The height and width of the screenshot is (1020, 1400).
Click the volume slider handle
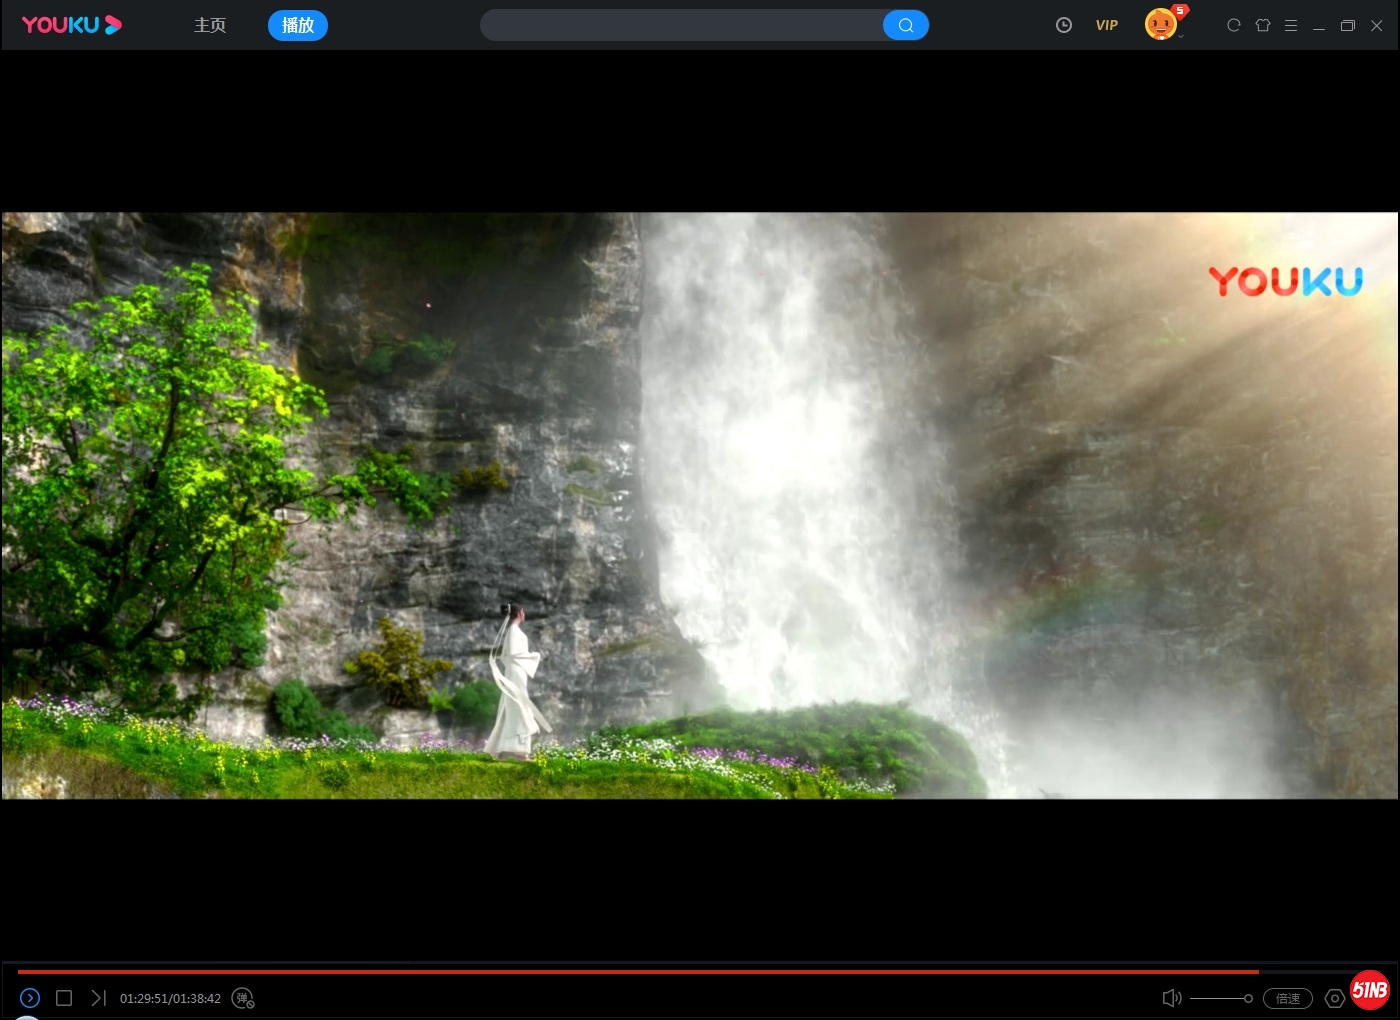tap(1248, 998)
